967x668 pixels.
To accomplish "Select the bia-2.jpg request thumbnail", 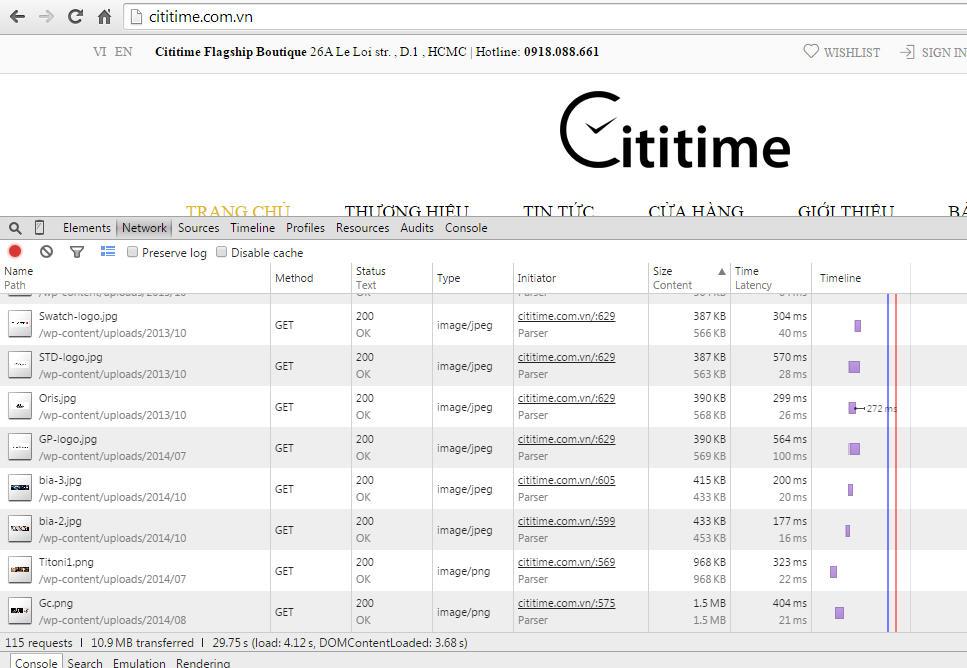I will (20, 529).
